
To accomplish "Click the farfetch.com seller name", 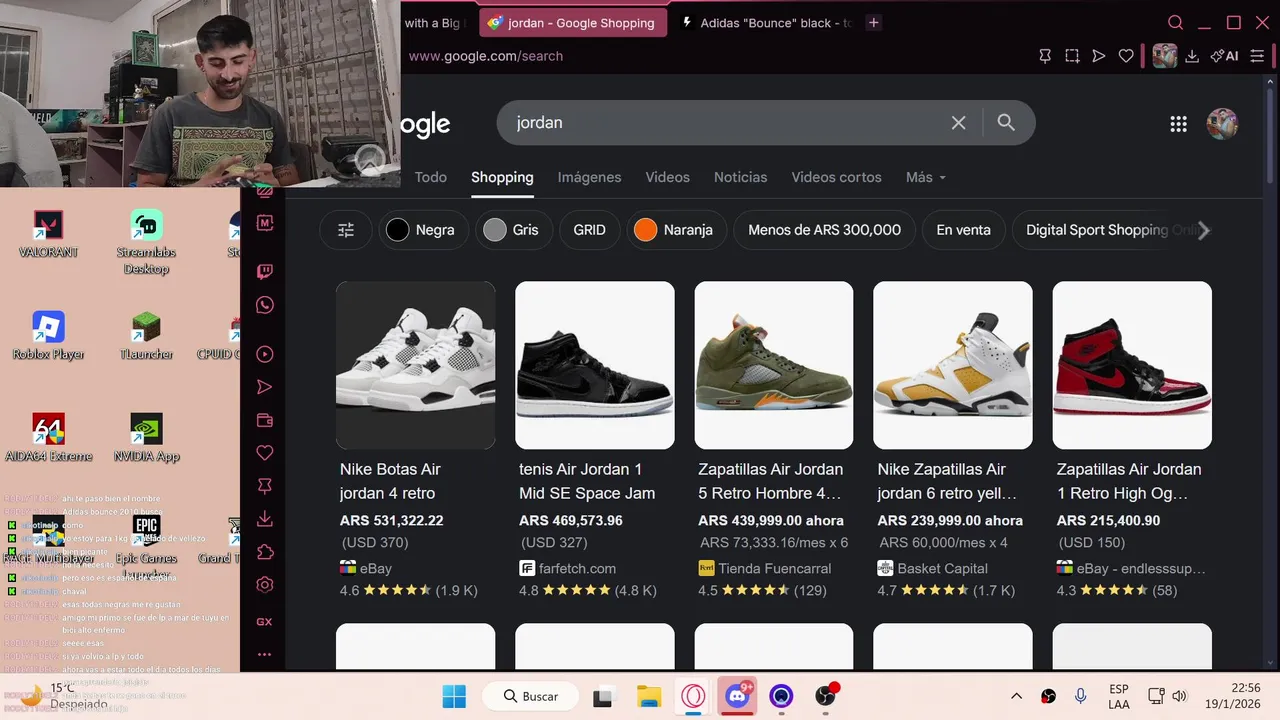I will (x=578, y=568).
